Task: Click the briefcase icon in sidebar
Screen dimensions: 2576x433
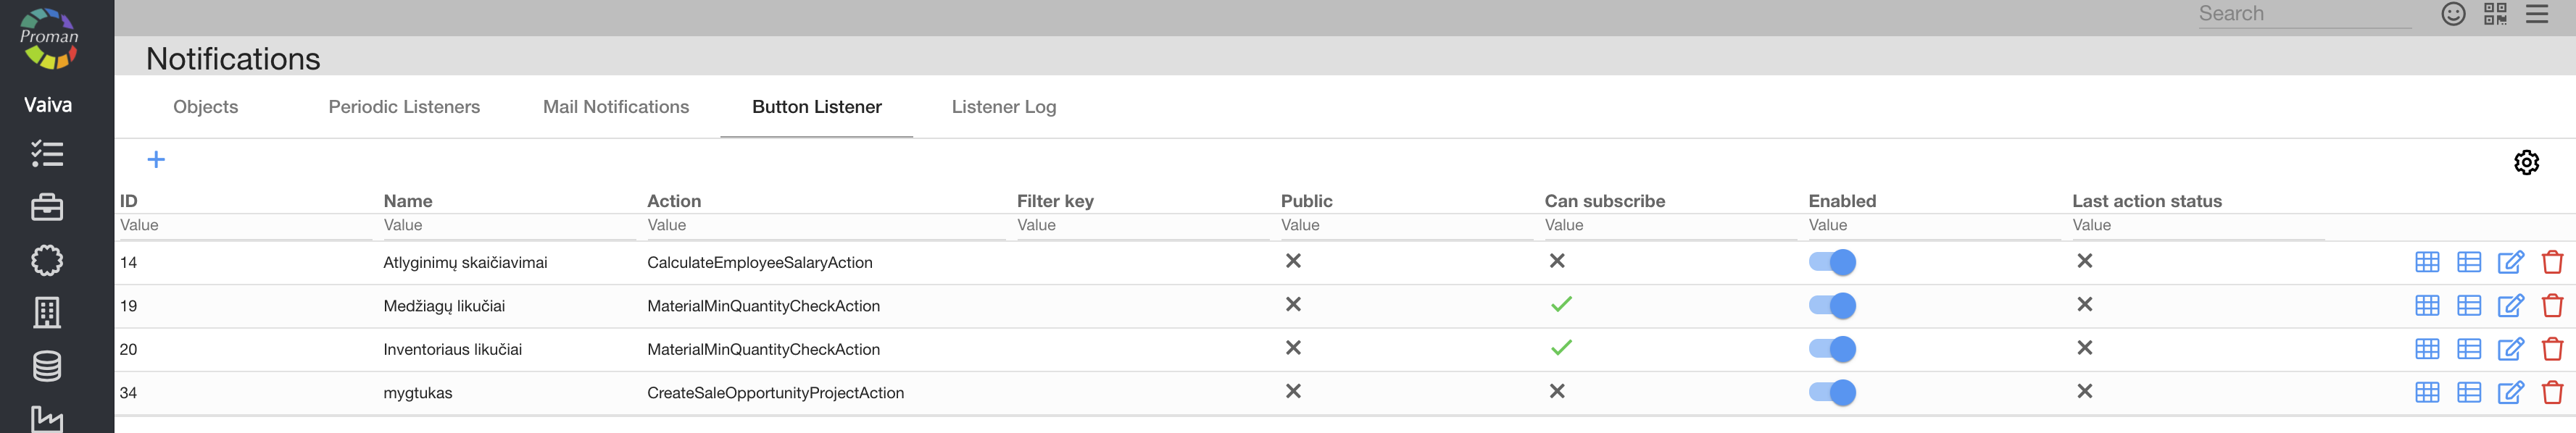Action: point(47,207)
